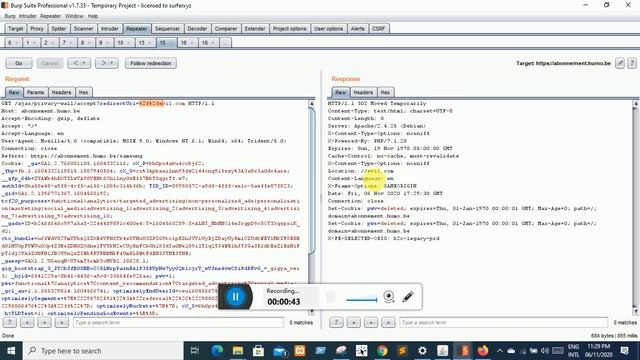Click the request search term field

[178, 322]
